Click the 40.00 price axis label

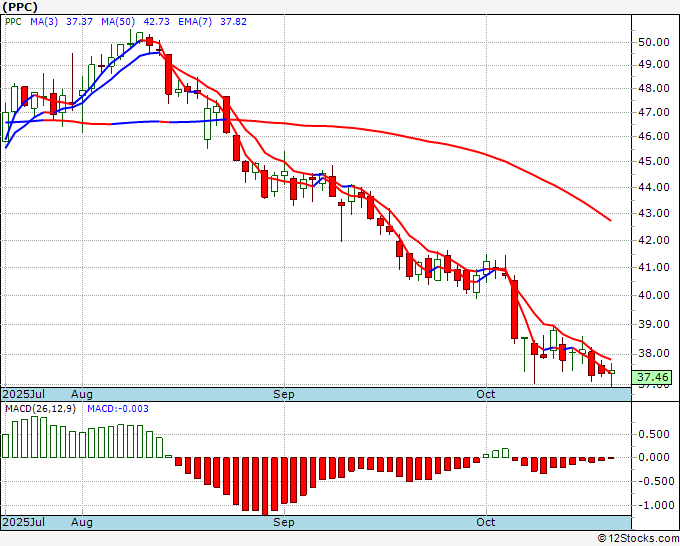(x=654, y=295)
